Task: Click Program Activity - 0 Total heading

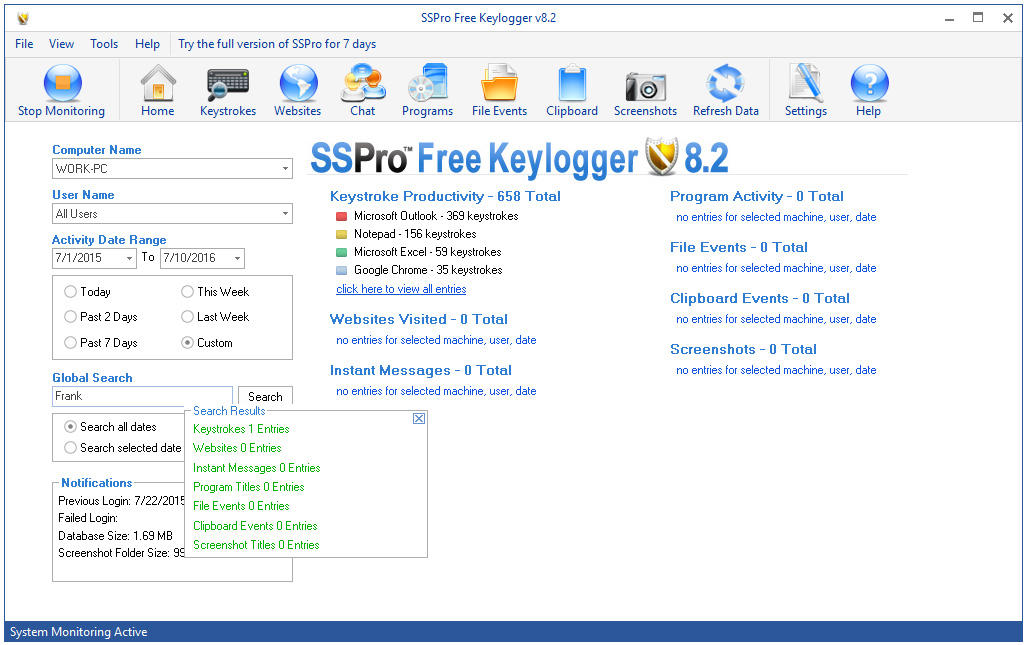Action: point(757,196)
